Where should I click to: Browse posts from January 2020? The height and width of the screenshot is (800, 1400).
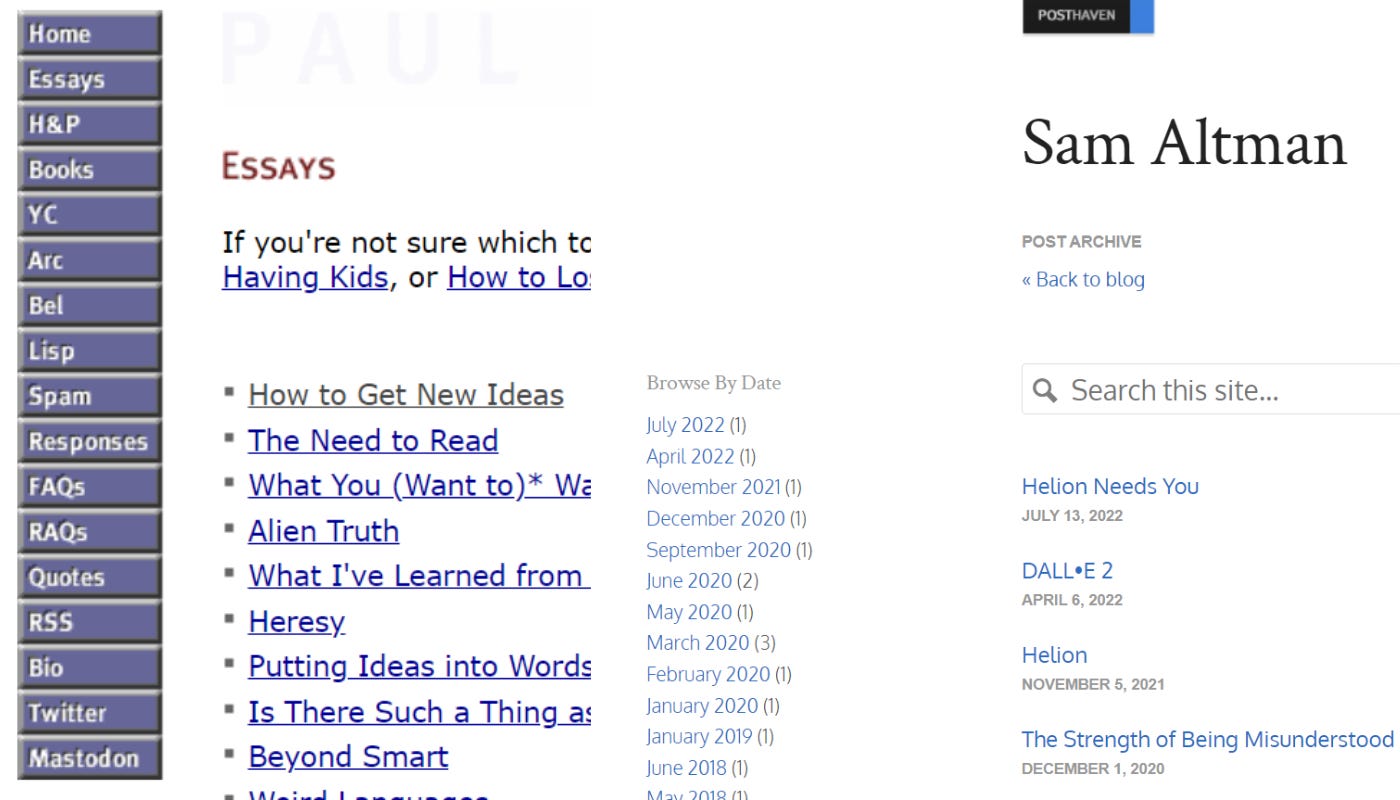[x=702, y=706]
